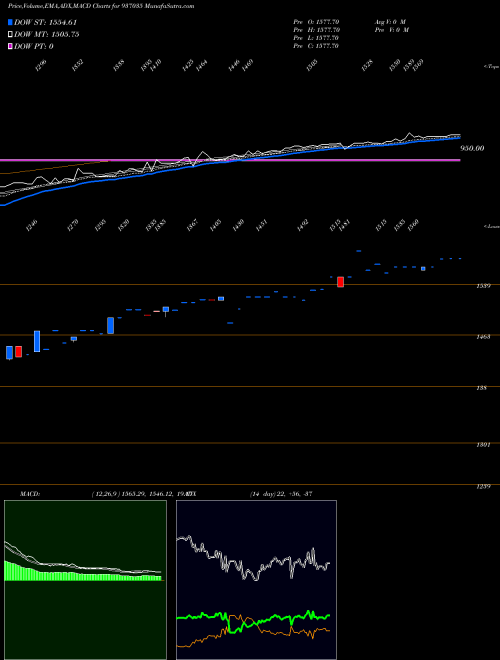
Task: Select the 'DOW ST: 1554.61' legend text
Action: coord(45,22)
